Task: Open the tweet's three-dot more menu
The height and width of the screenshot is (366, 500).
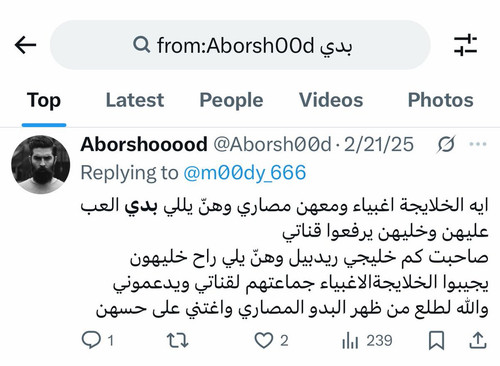Action: [x=478, y=144]
